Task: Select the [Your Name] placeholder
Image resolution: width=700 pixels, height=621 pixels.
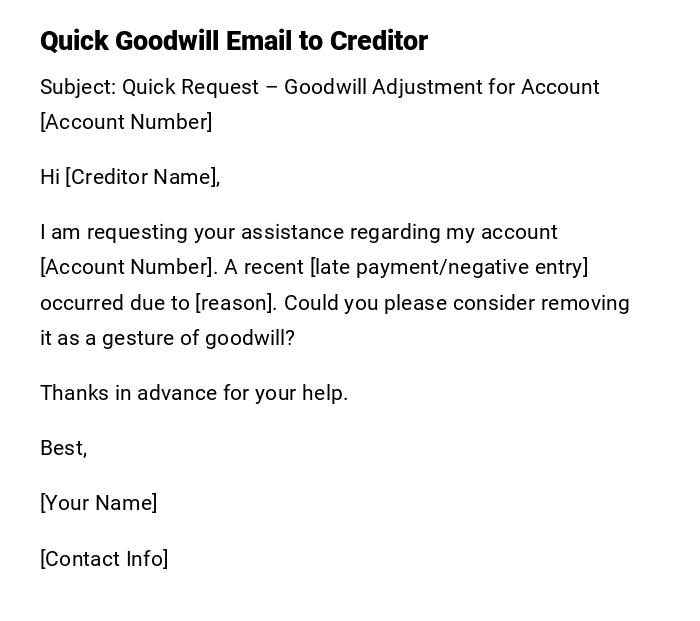Action: point(98,503)
